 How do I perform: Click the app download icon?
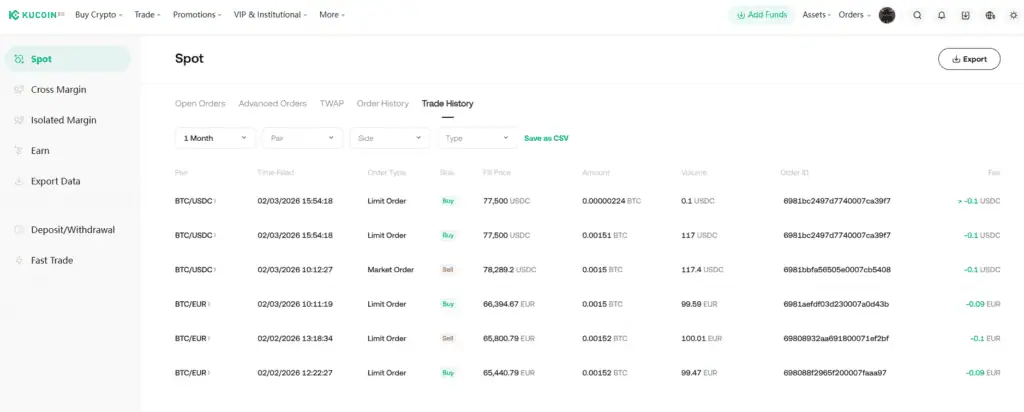tap(965, 15)
